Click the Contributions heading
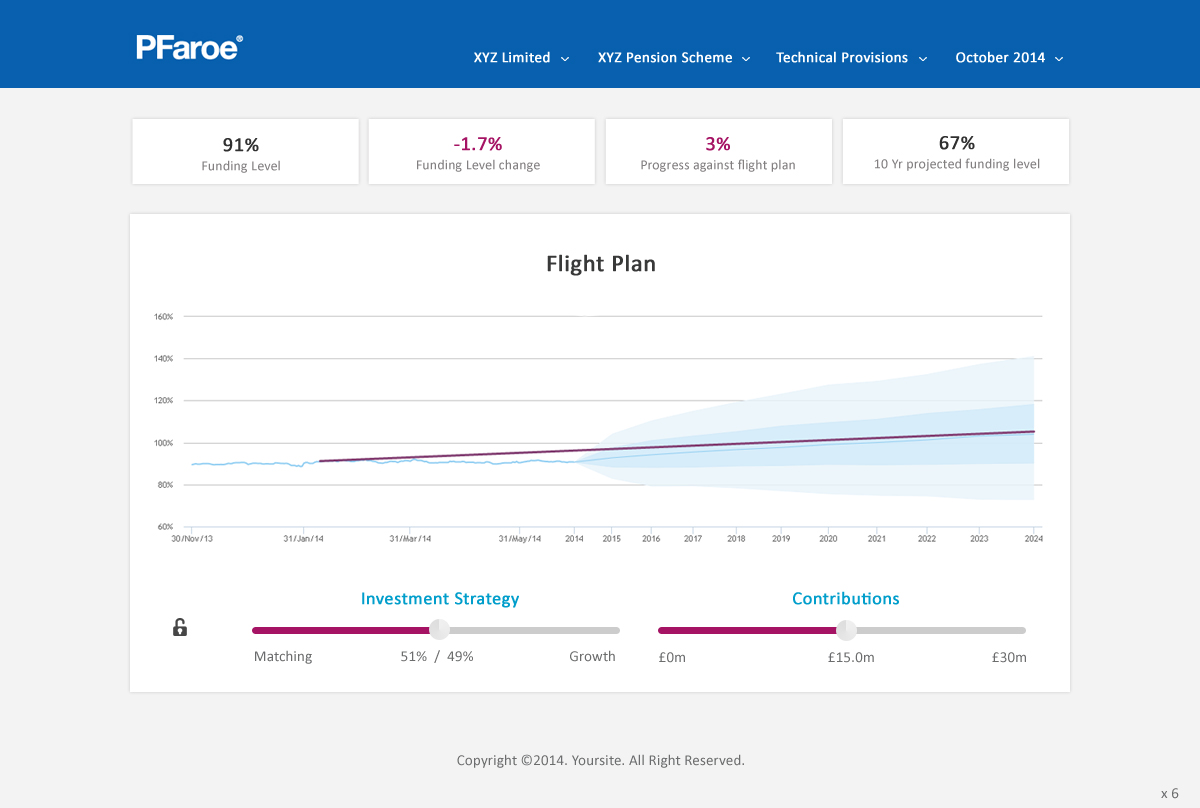 (x=845, y=599)
